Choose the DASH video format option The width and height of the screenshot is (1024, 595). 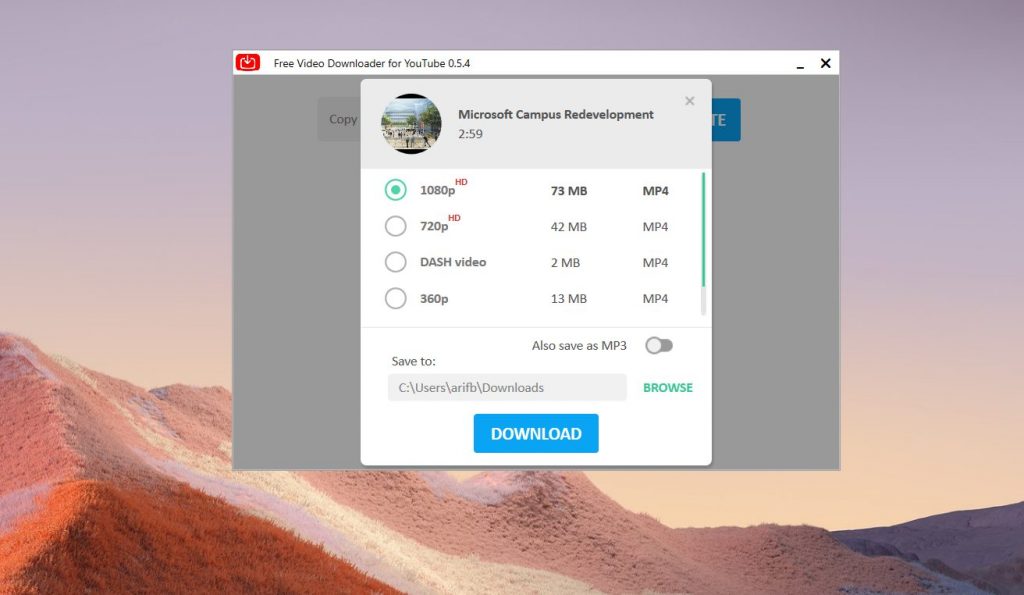coord(395,262)
